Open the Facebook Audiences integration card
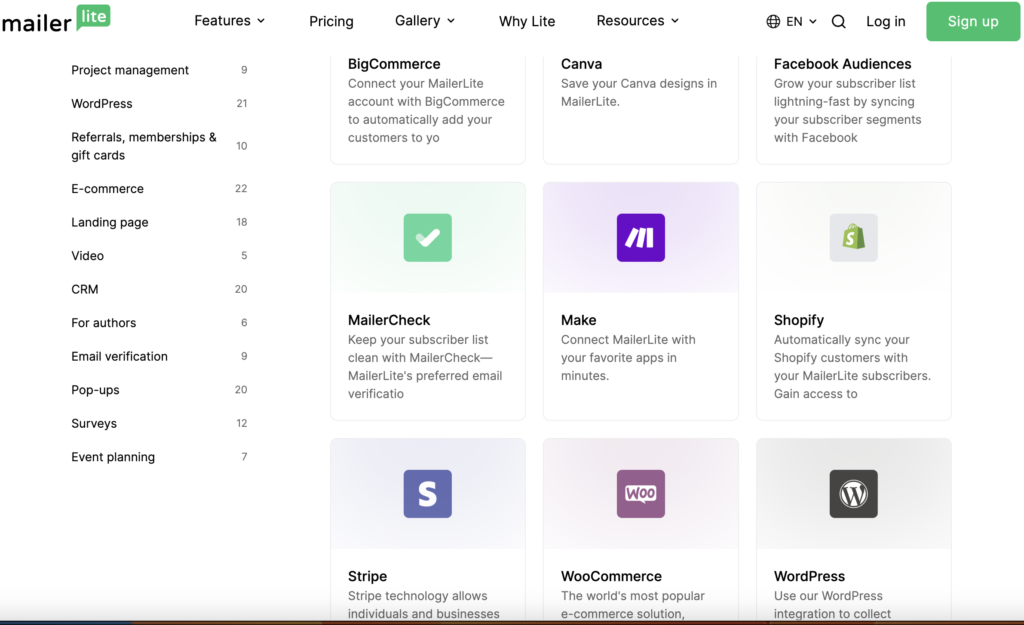 click(853, 100)
